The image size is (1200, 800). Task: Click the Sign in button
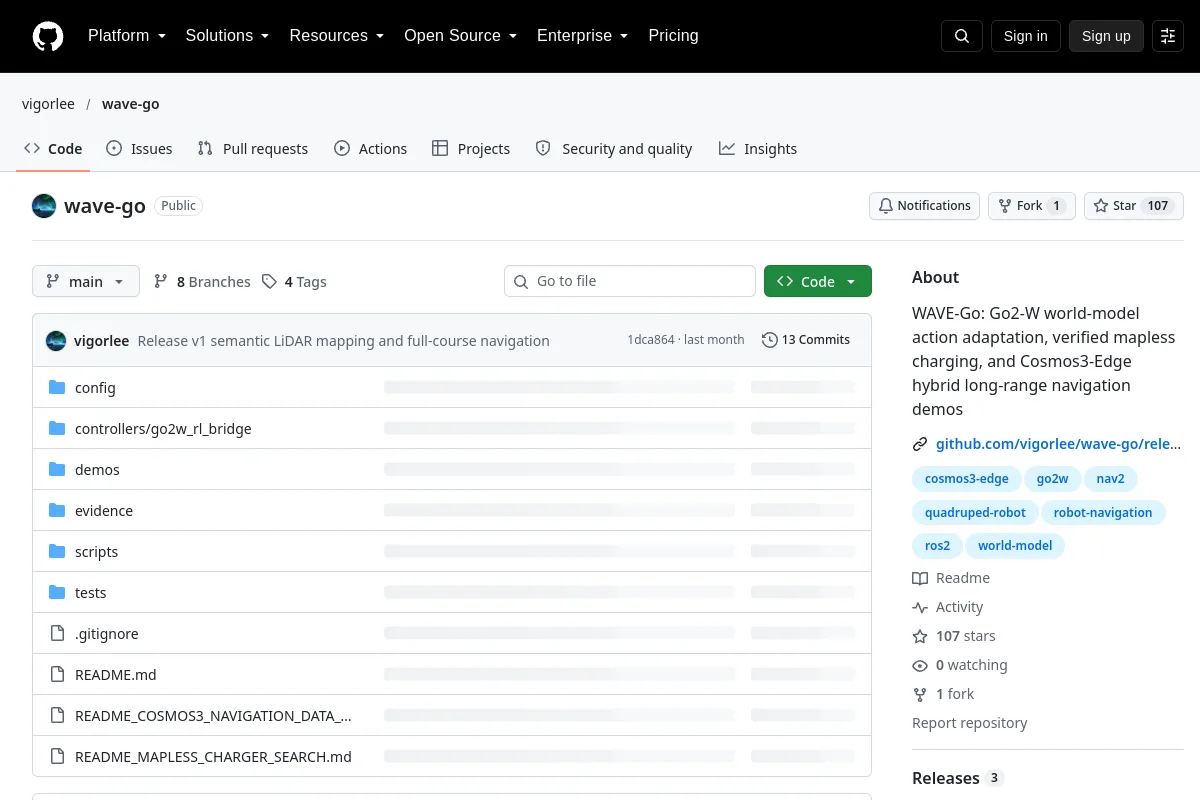[x=1025, y=36]
